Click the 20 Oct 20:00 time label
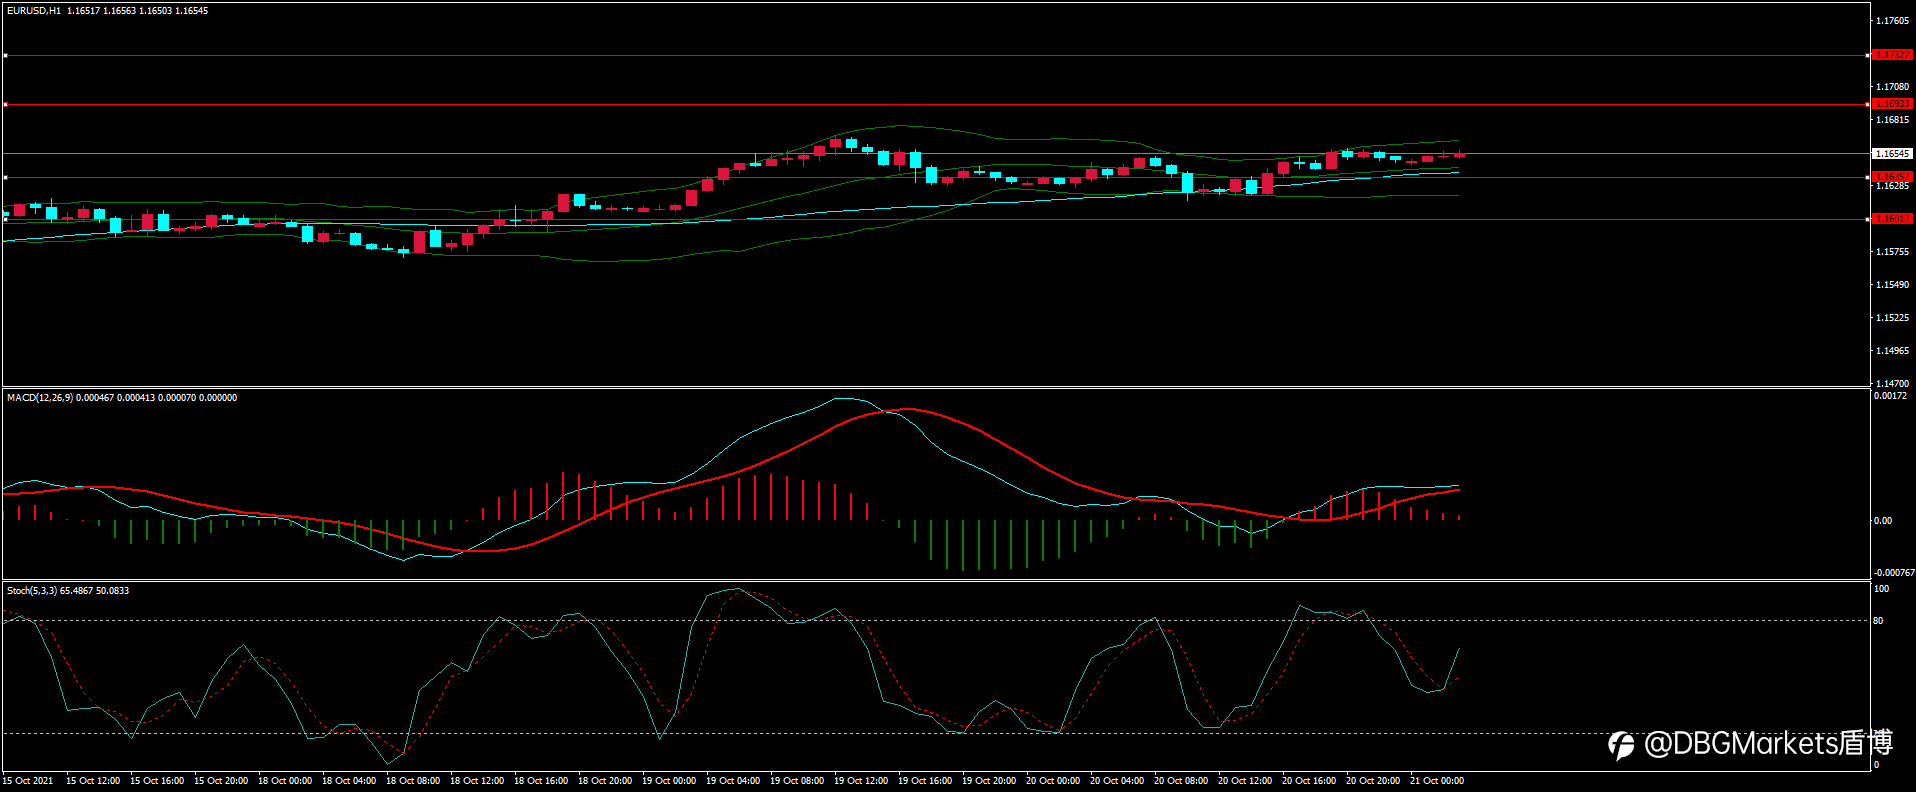The width and height of the screenshot is (1916, 792). point(1373,781)
